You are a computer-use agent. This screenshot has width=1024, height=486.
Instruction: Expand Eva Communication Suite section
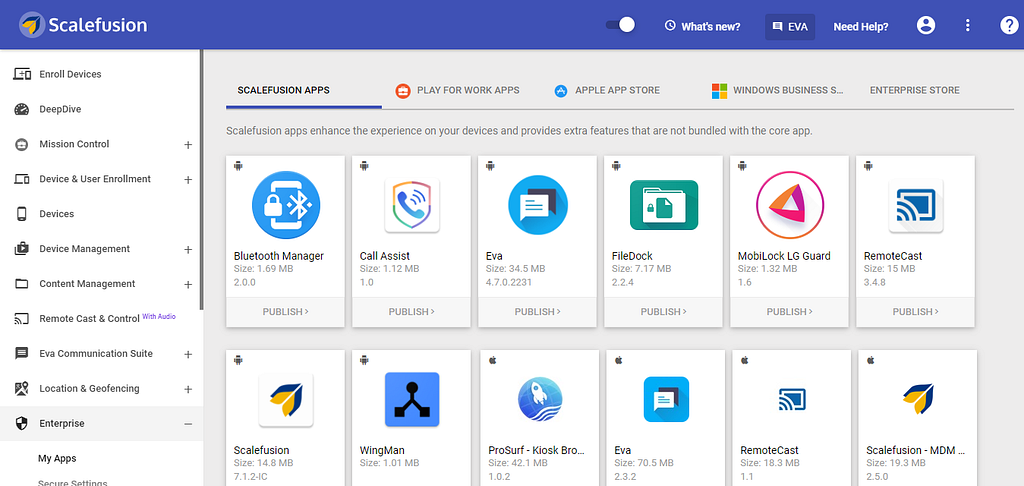(188, 354)
